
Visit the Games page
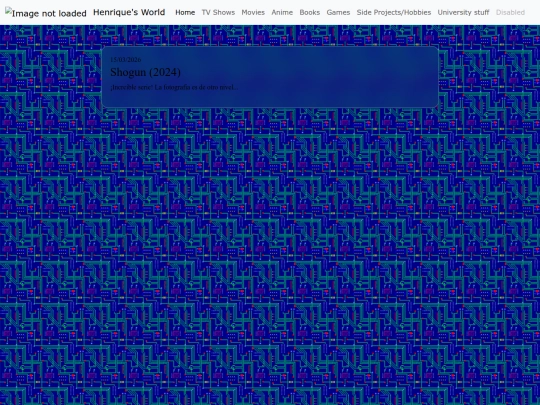click(338, 12)
